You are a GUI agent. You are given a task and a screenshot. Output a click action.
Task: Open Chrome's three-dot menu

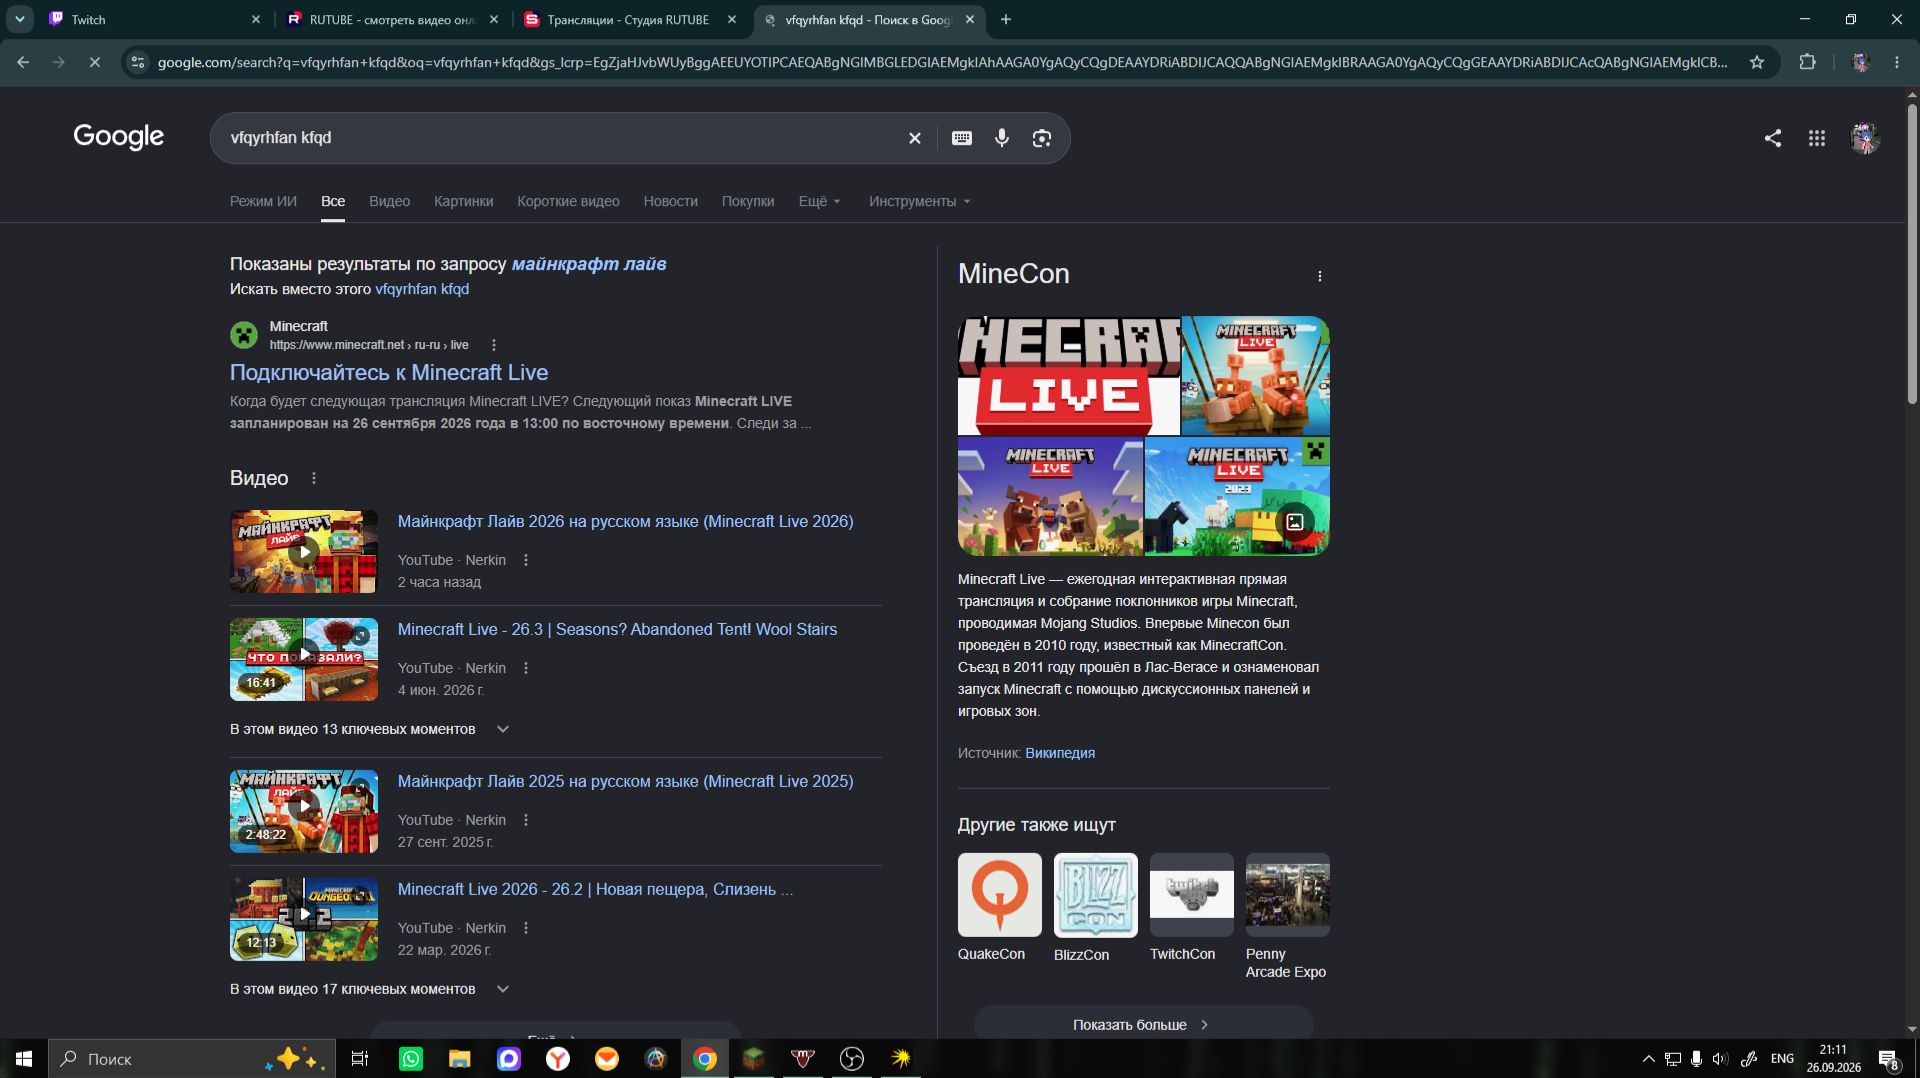(1896, 62)
